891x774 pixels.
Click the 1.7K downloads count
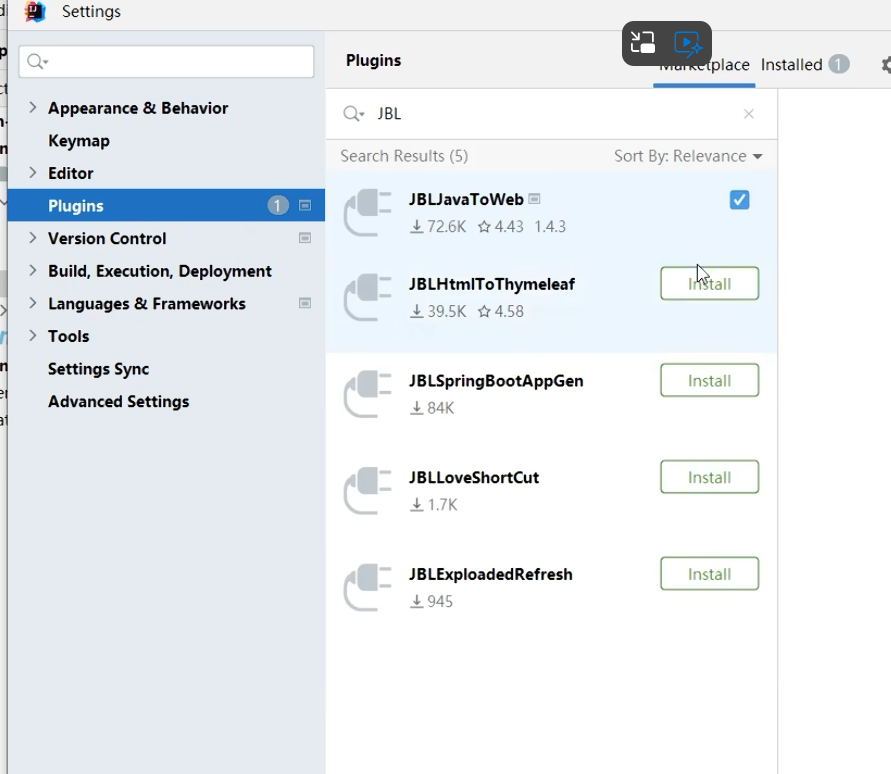pos(434,504)
